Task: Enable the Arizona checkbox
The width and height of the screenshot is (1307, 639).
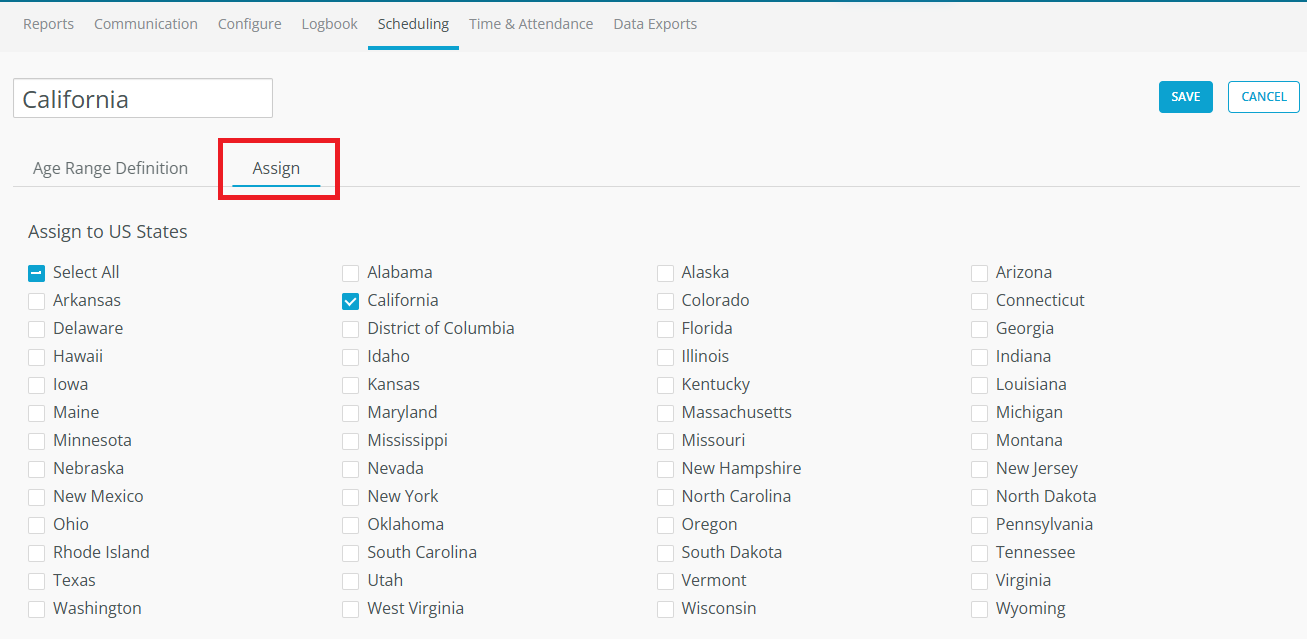Action: click(979, 273)
